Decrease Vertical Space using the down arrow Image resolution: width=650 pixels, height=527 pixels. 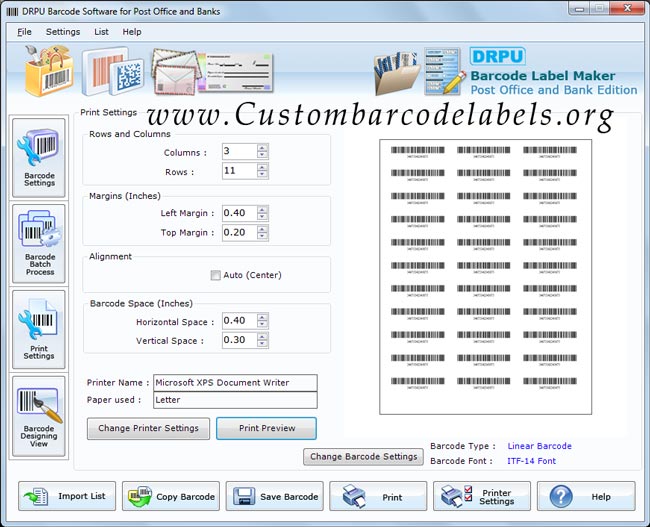(262, 343)
